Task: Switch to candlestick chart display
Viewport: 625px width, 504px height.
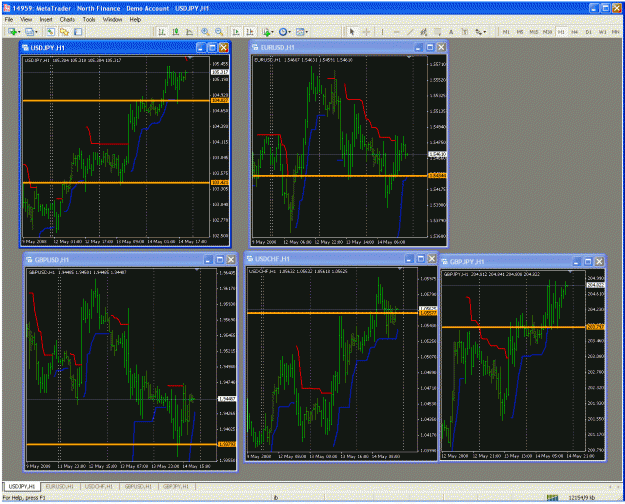Action: pyautogui.click(x=175, y=32)
